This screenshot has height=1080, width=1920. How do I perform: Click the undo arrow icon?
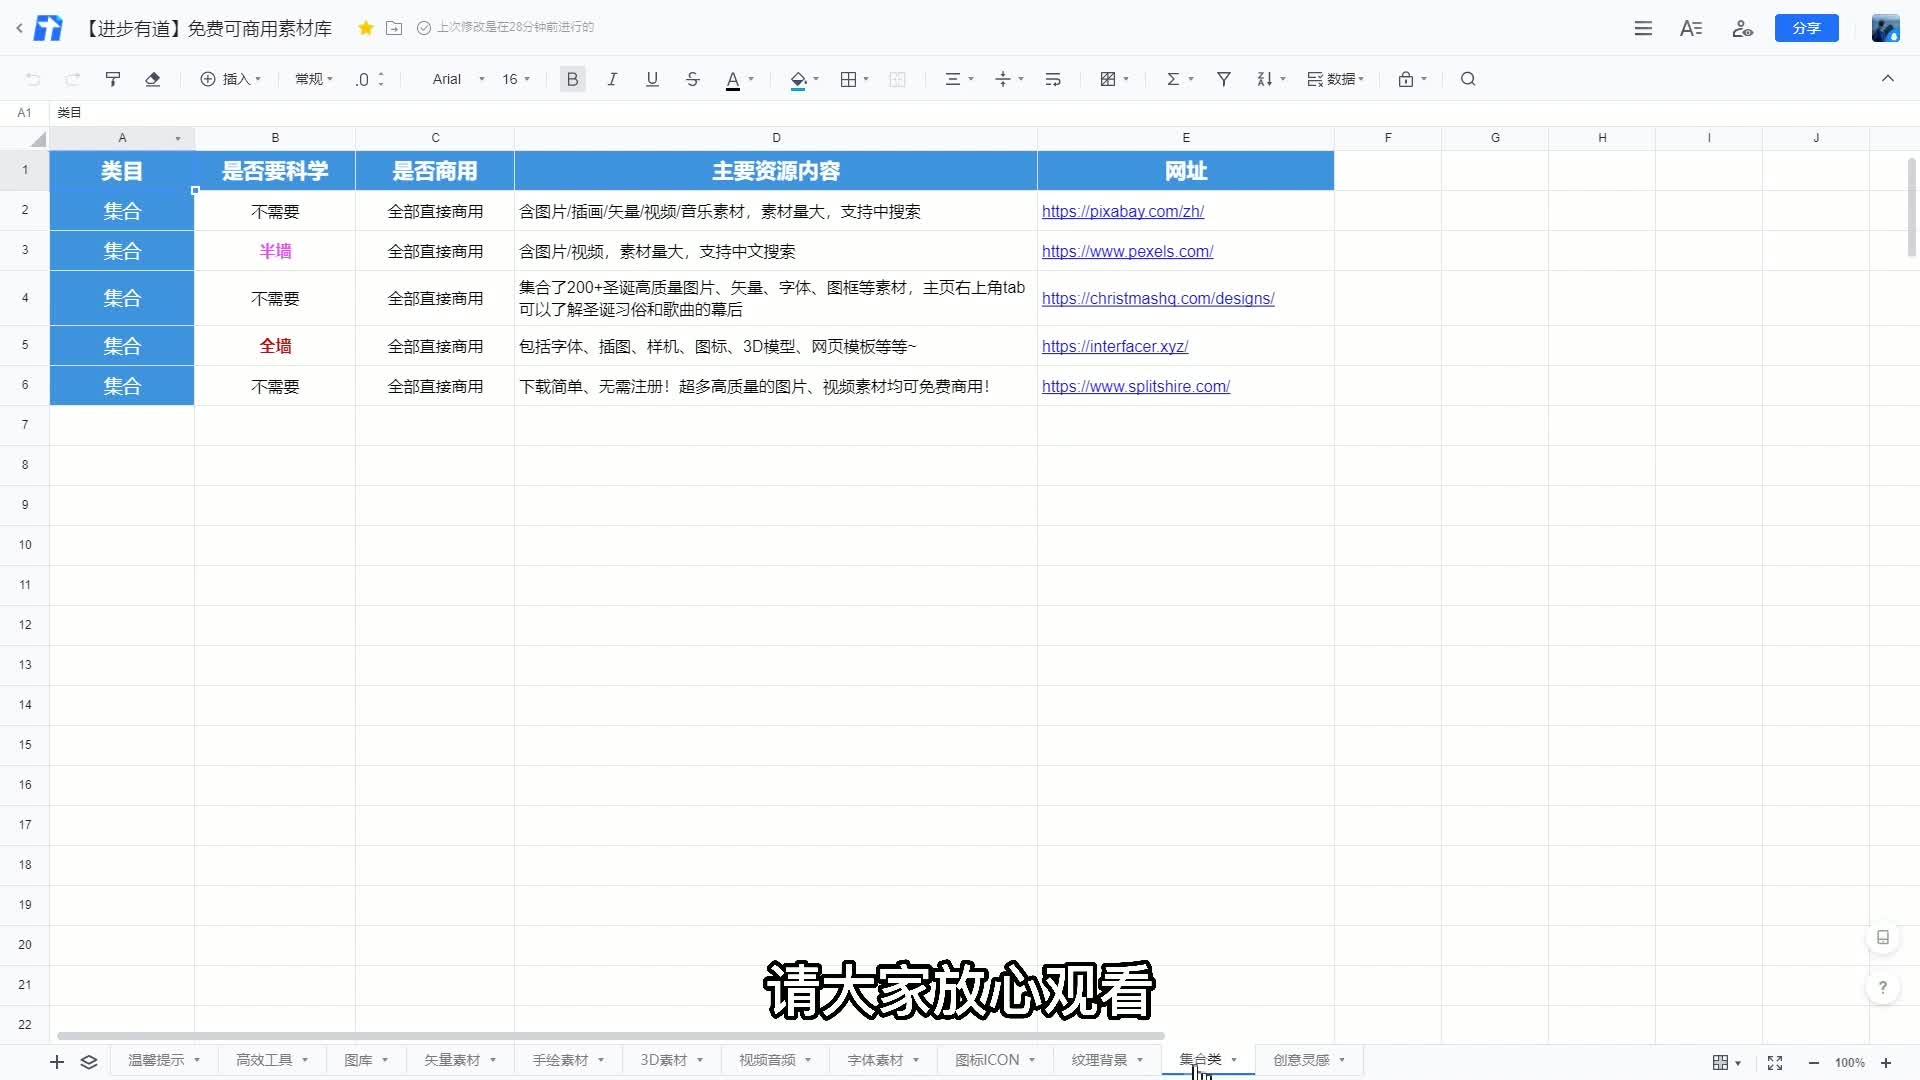click(x=33, y=79)
